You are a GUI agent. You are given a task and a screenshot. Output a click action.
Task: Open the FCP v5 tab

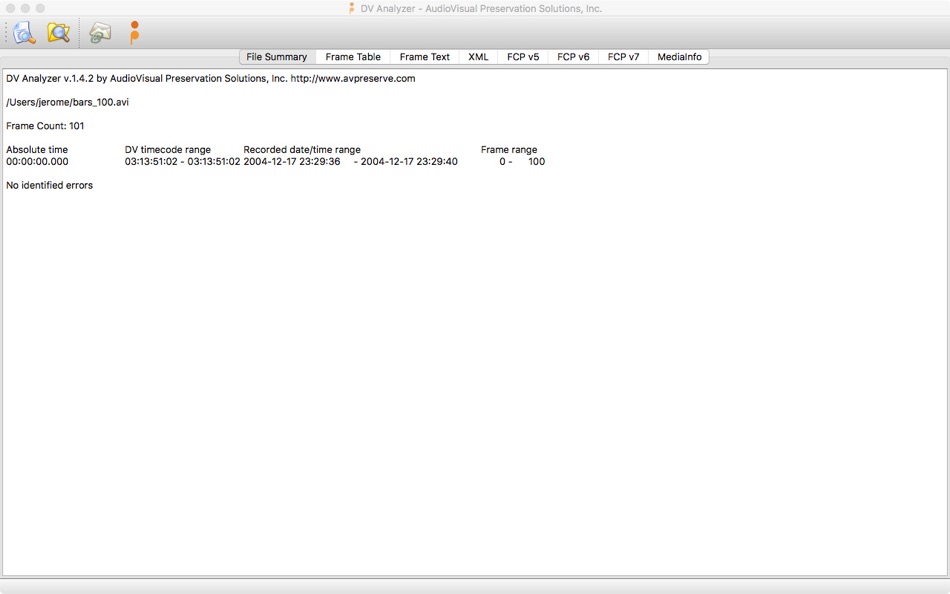(x=523, y=57)
